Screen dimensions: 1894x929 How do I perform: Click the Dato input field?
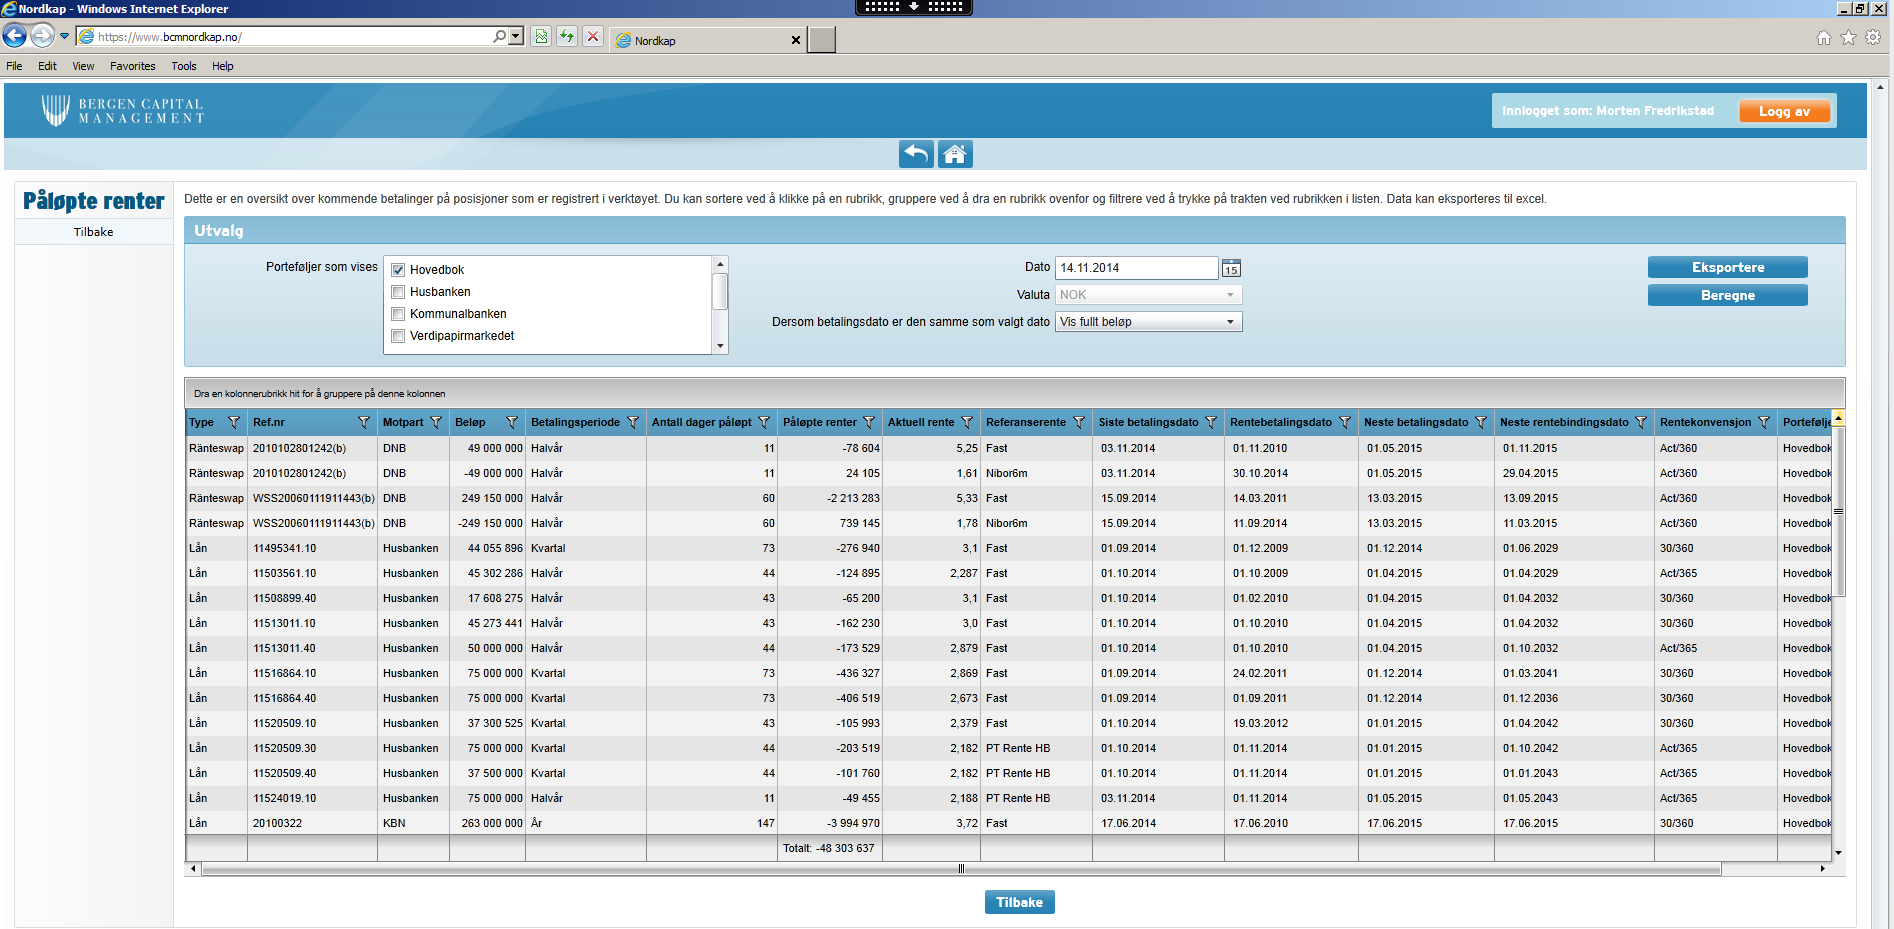coord(1136,268)
